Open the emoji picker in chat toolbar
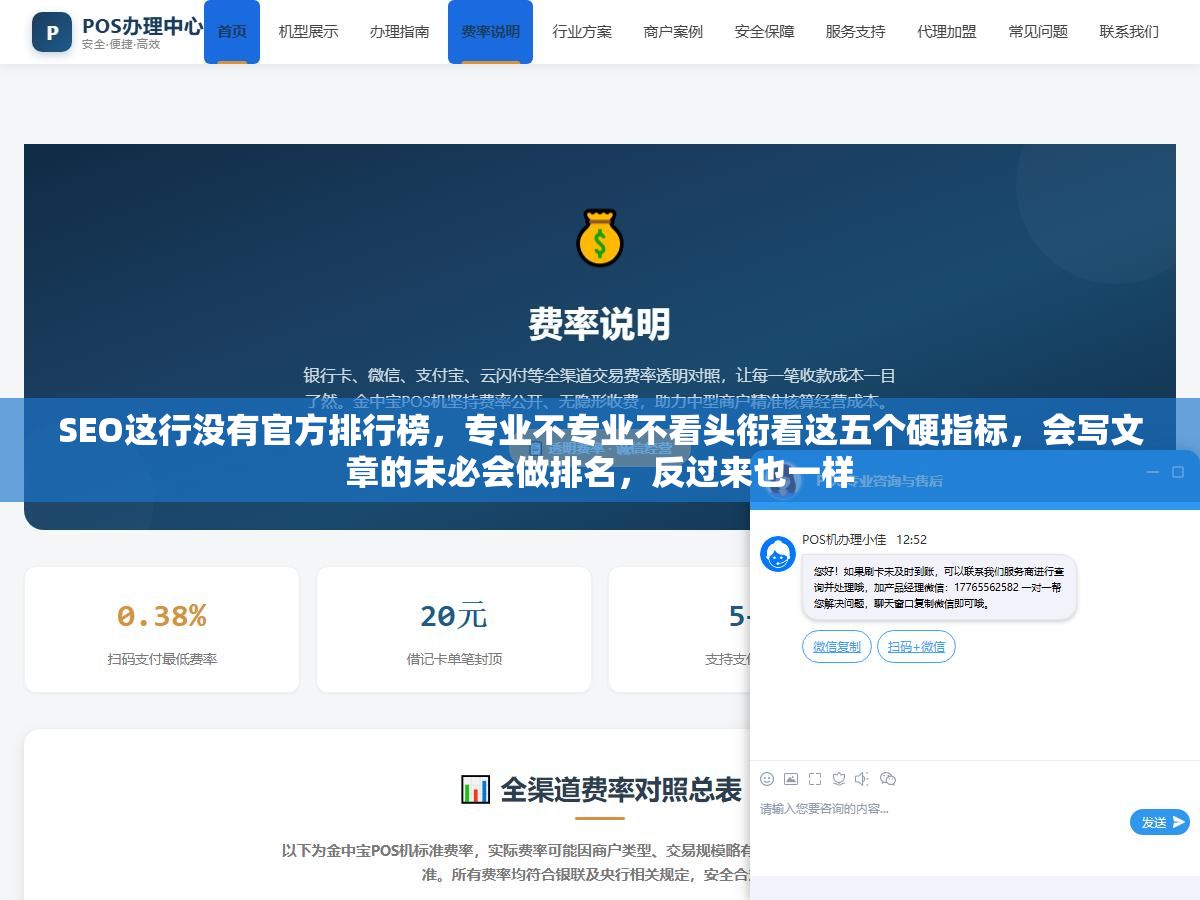Image resolution: width=1200 pixels, height=900 pixels. 767,779
